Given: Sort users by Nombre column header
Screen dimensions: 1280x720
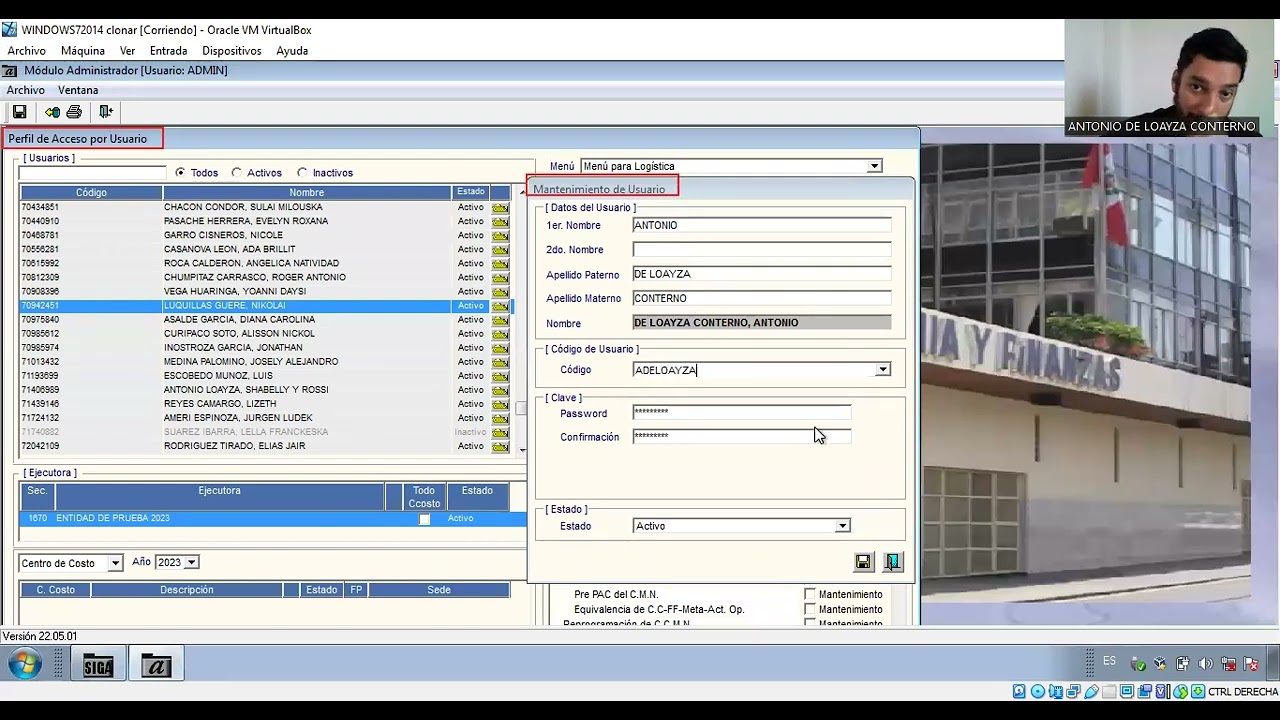Looking at the screenshot, I should 307,192.
